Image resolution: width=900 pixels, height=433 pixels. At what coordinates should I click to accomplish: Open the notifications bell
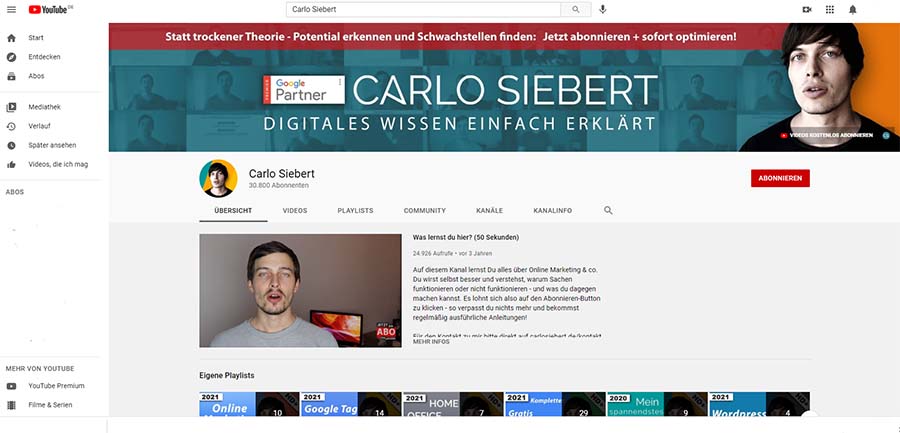click(852, 10)
